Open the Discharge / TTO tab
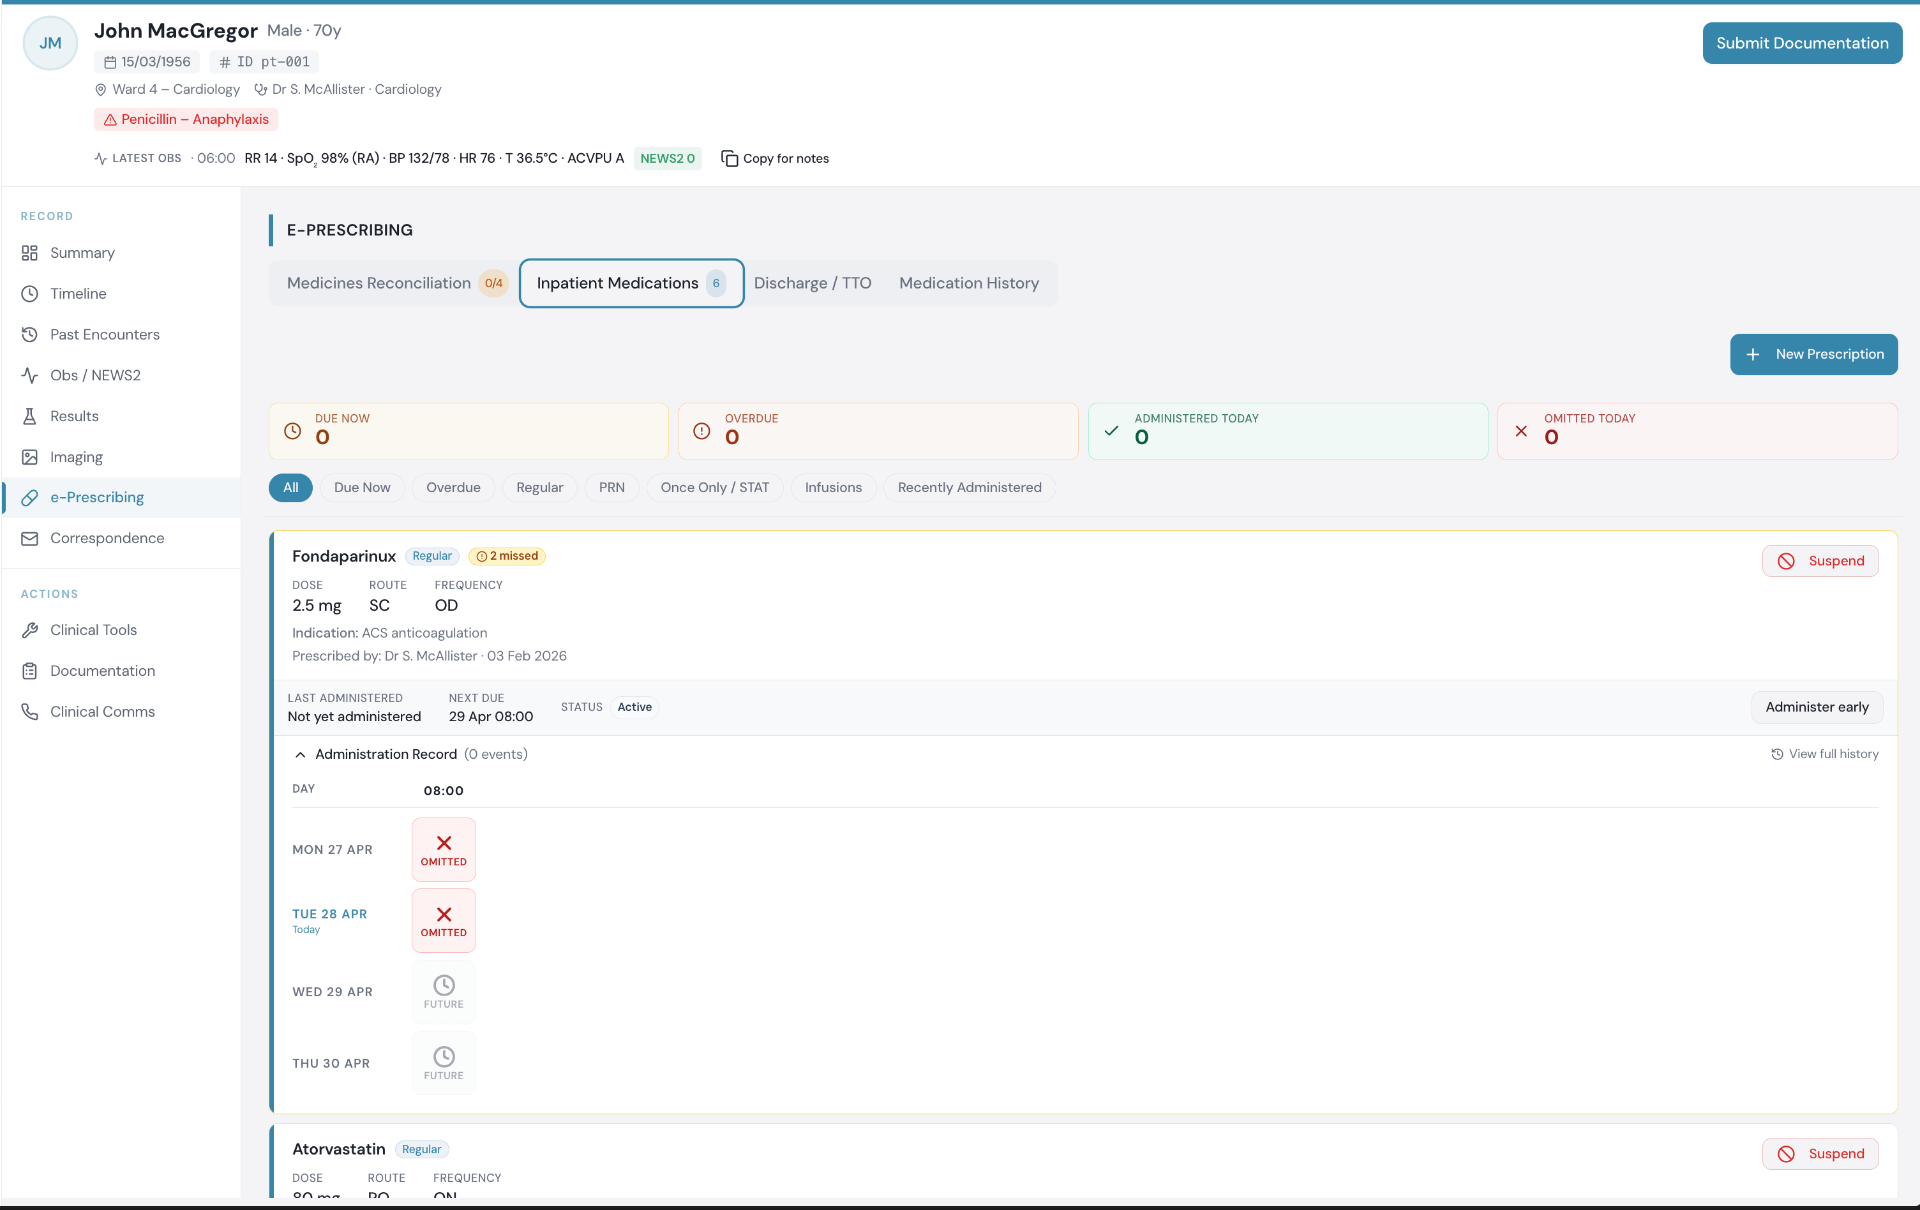The width and height of the screenshot is (1920, 1210). point(813,283)
